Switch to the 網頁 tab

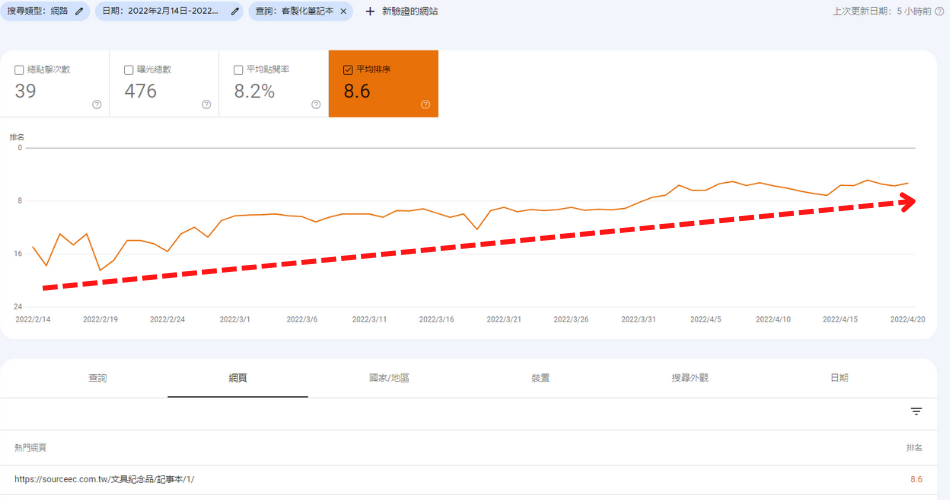pyautogui.click(x=238, y=378)
